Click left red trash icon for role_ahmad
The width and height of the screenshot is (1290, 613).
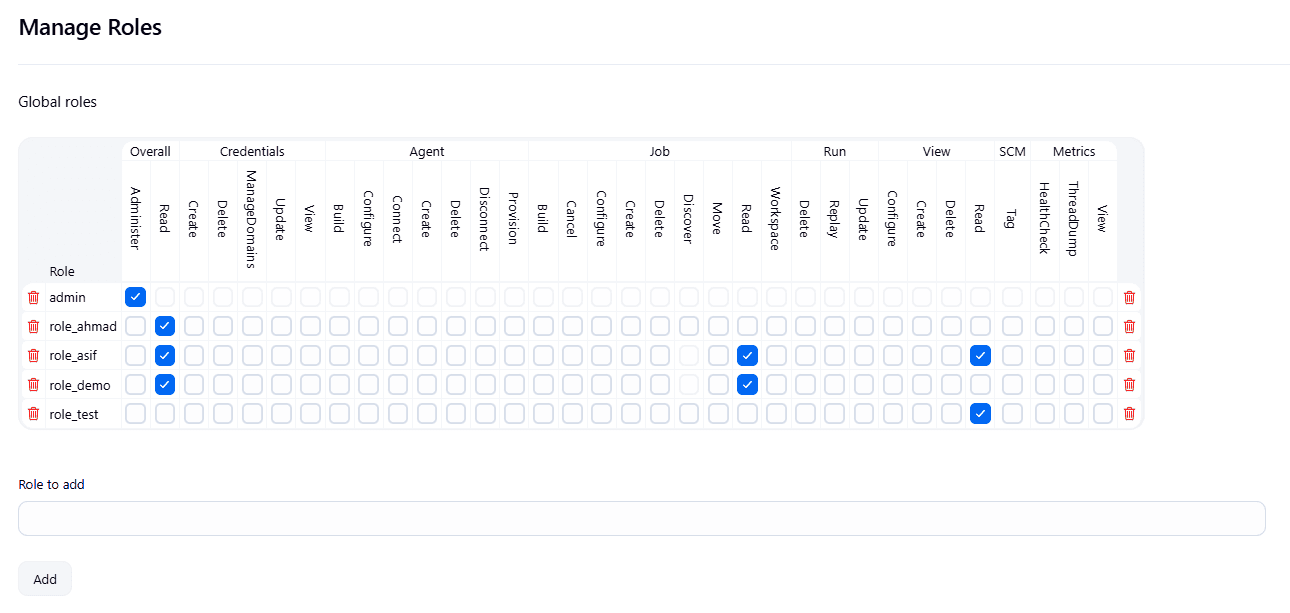pos(33,326)
